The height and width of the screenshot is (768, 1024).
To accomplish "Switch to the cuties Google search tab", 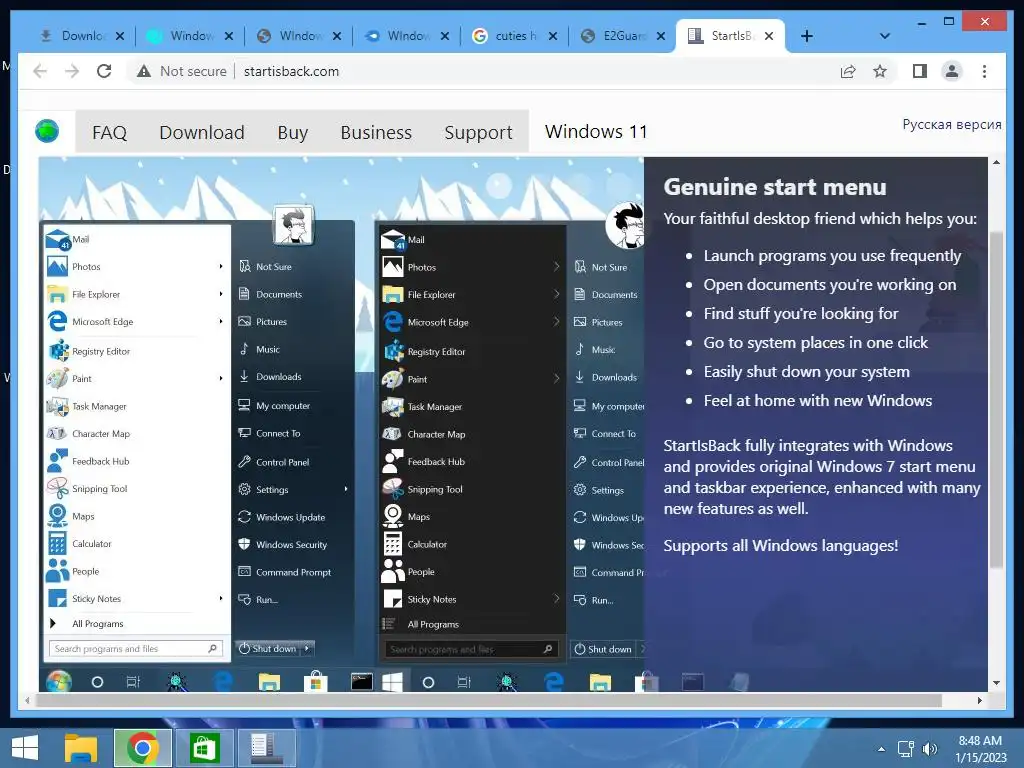I will click(x=515, y=36).
